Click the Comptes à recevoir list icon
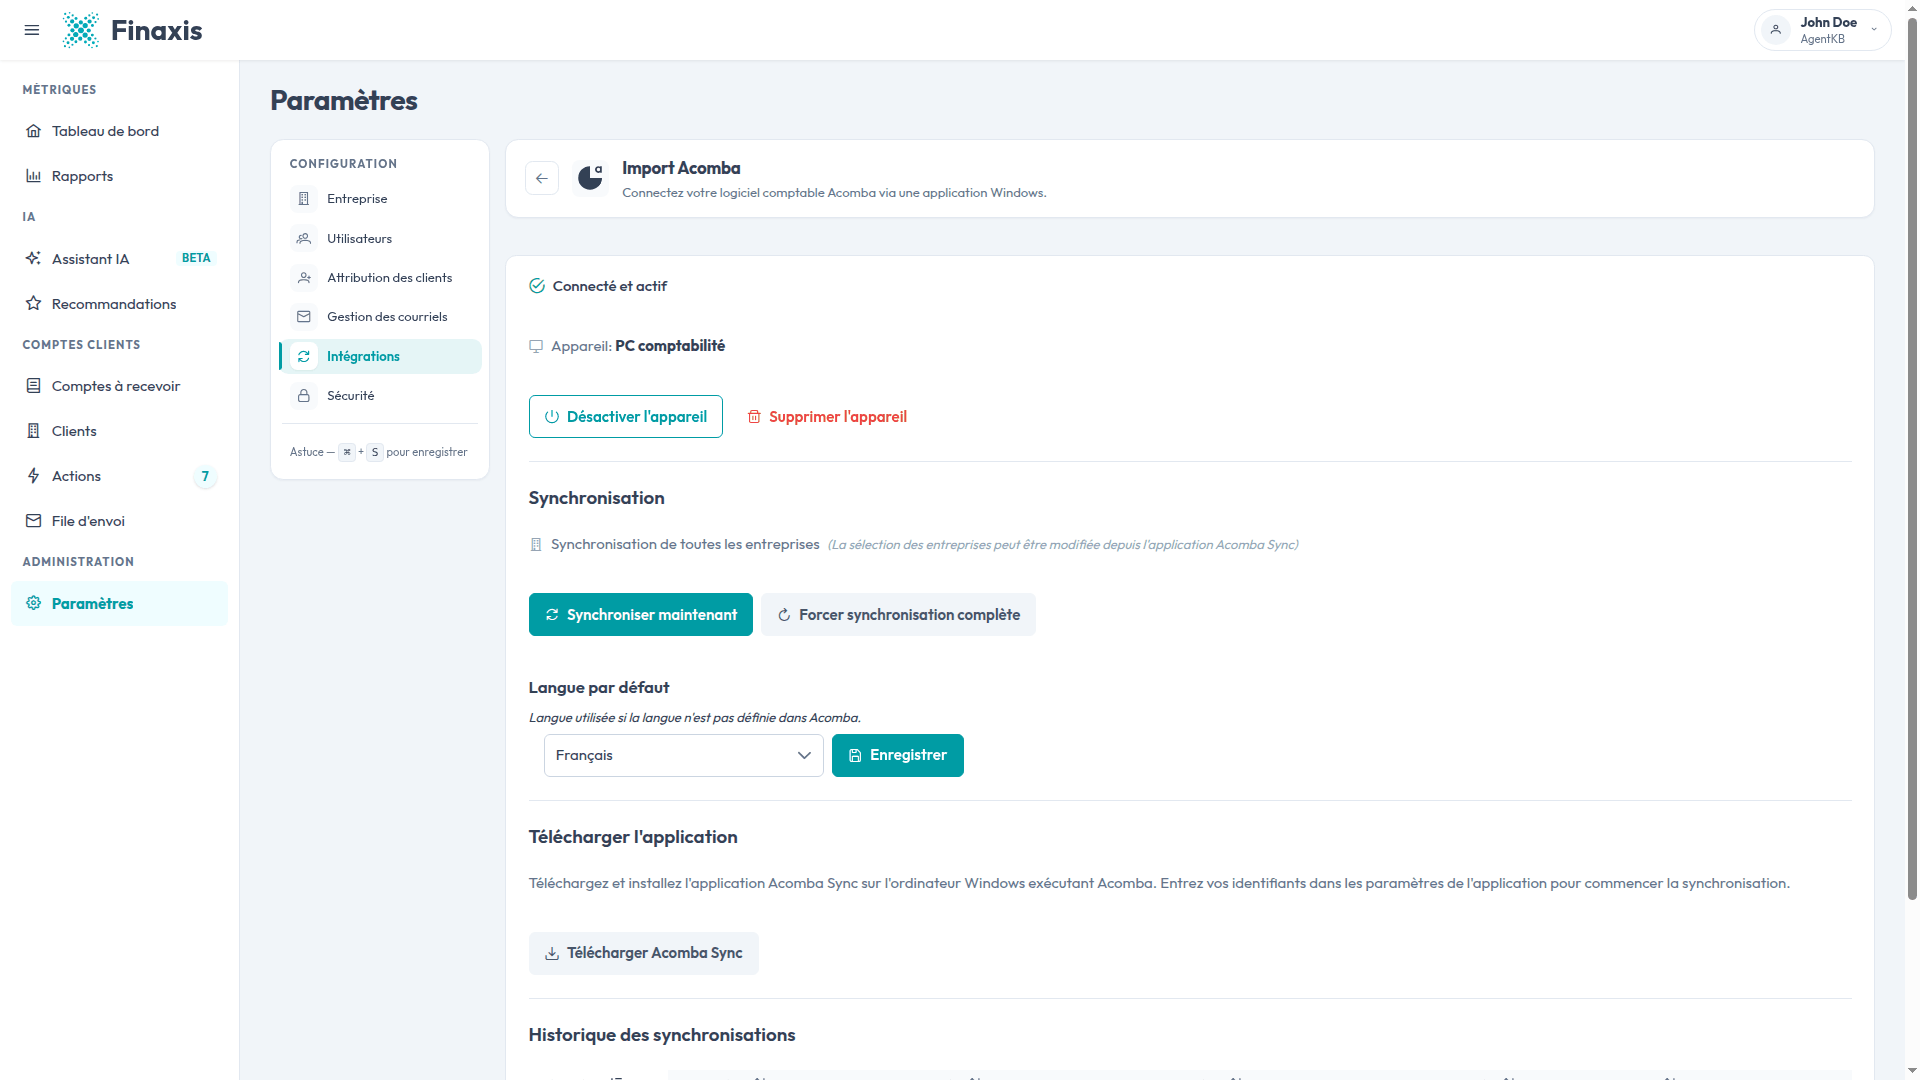1920x1080 pixels. [34, 386]
